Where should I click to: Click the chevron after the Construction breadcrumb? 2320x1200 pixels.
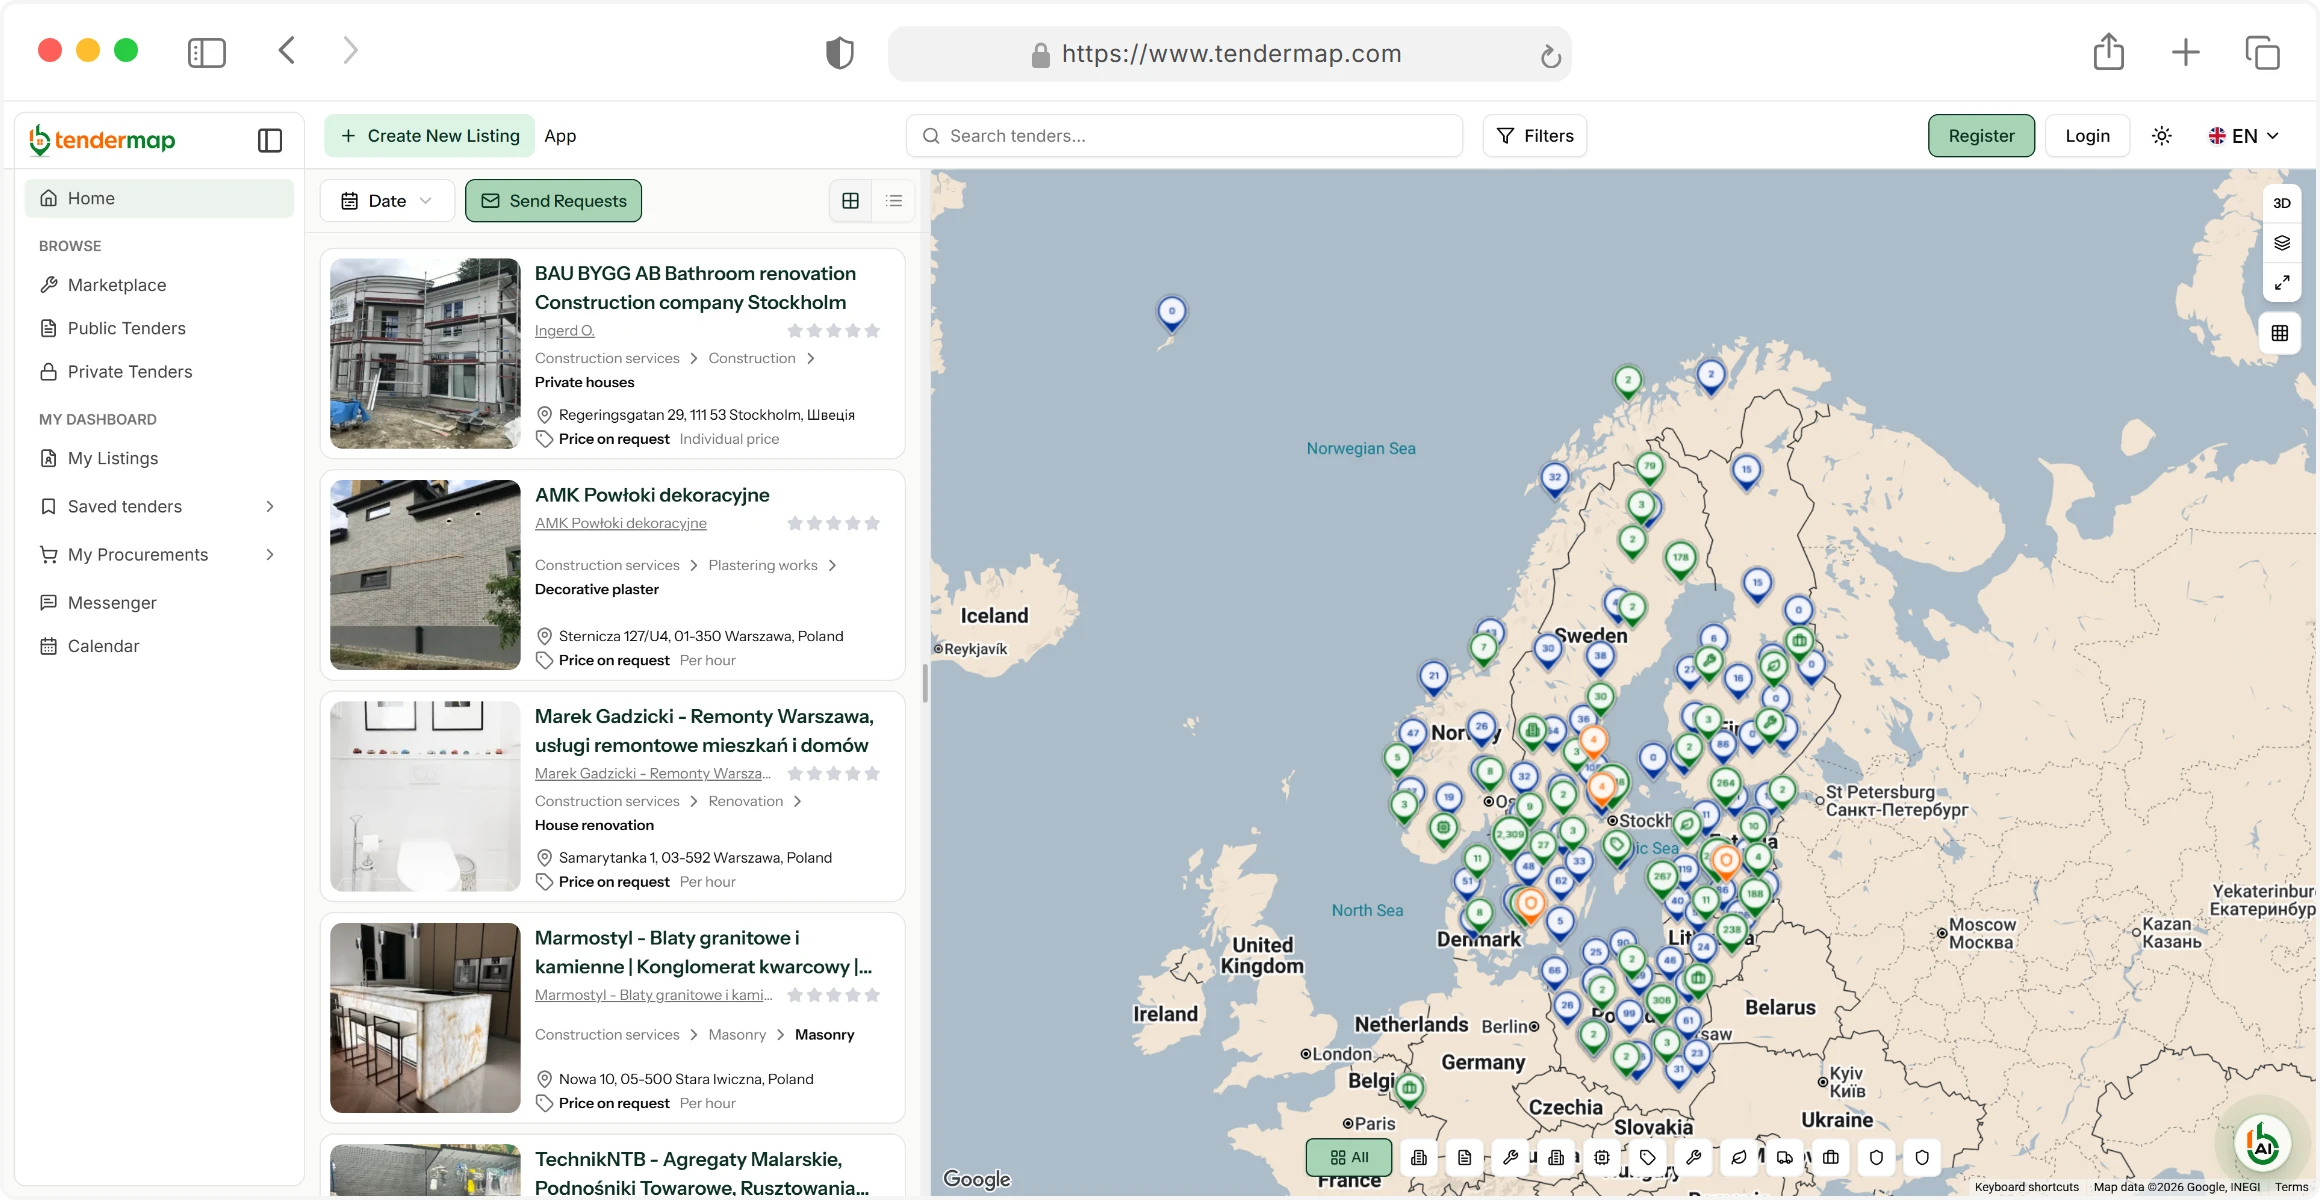coord(810,359)
